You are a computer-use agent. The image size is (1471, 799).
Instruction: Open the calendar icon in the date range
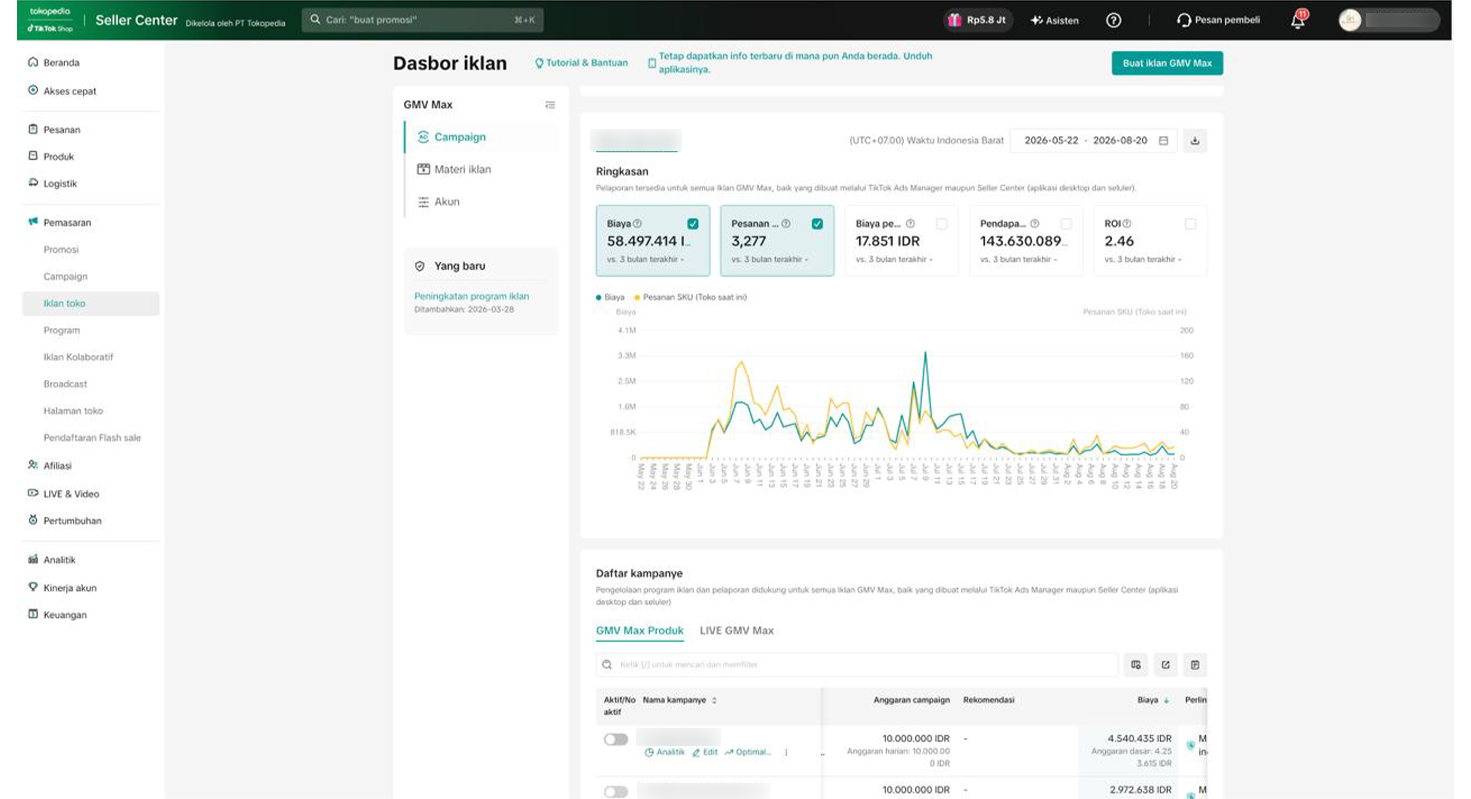pos(1163,141)
